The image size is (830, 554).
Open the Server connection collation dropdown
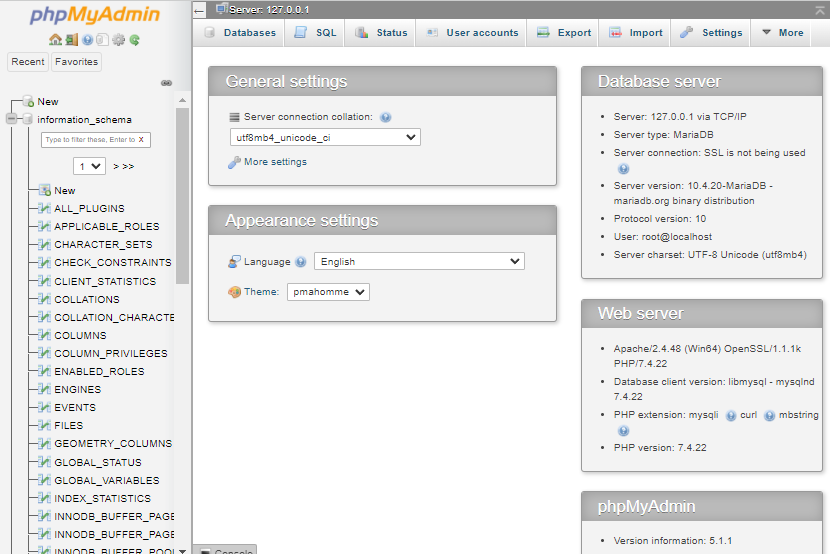(x=325, y=138)
